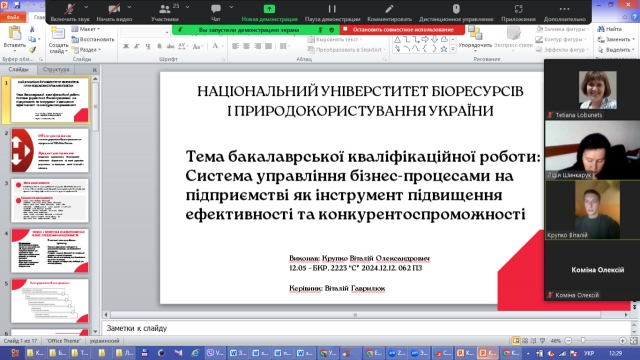Open change case (Aa) options
The width and height of the screenshot is (640, 360).
coord(197,47)
